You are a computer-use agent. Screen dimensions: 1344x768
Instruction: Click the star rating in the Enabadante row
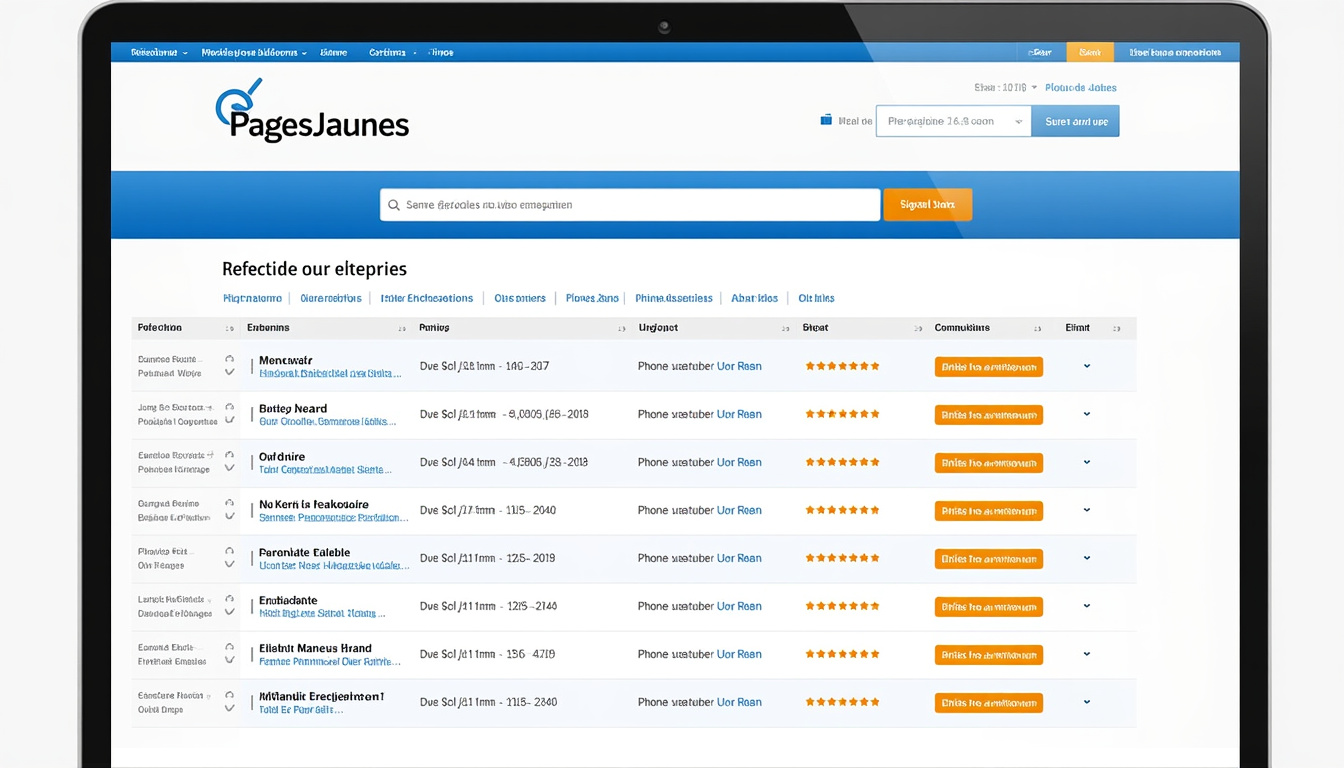(x=842, y=606)
